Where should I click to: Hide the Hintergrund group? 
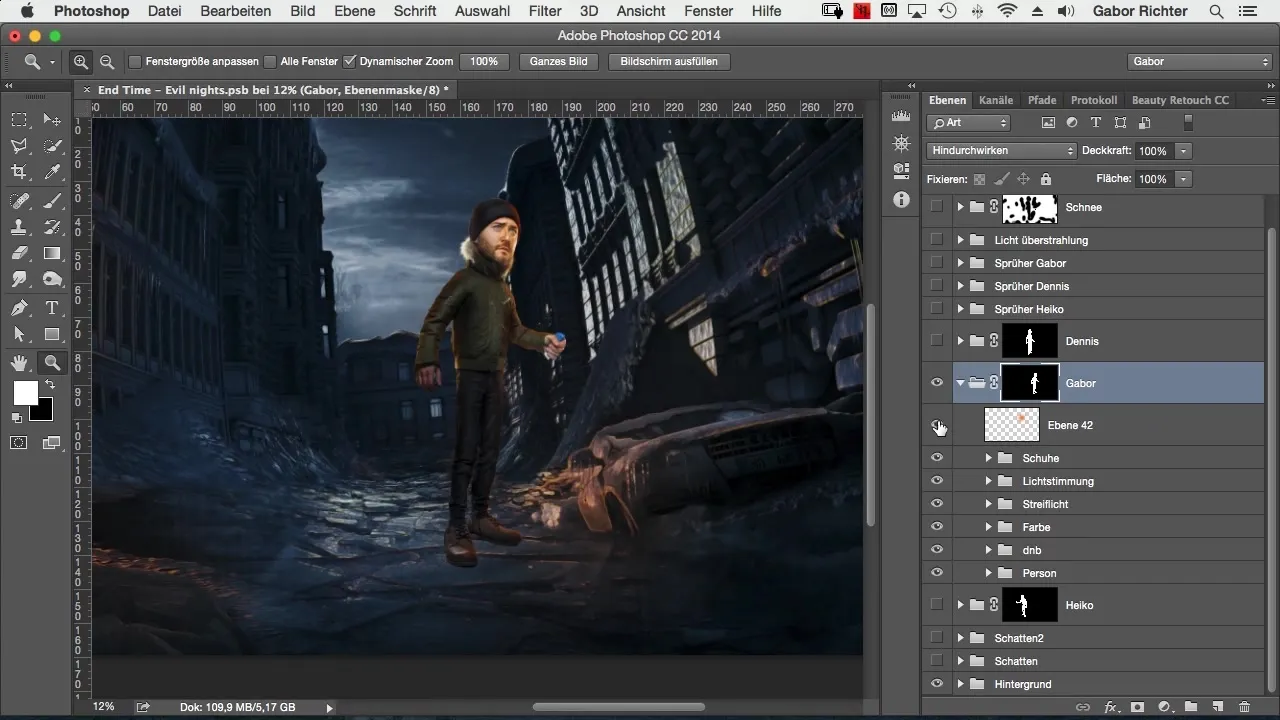937,684
